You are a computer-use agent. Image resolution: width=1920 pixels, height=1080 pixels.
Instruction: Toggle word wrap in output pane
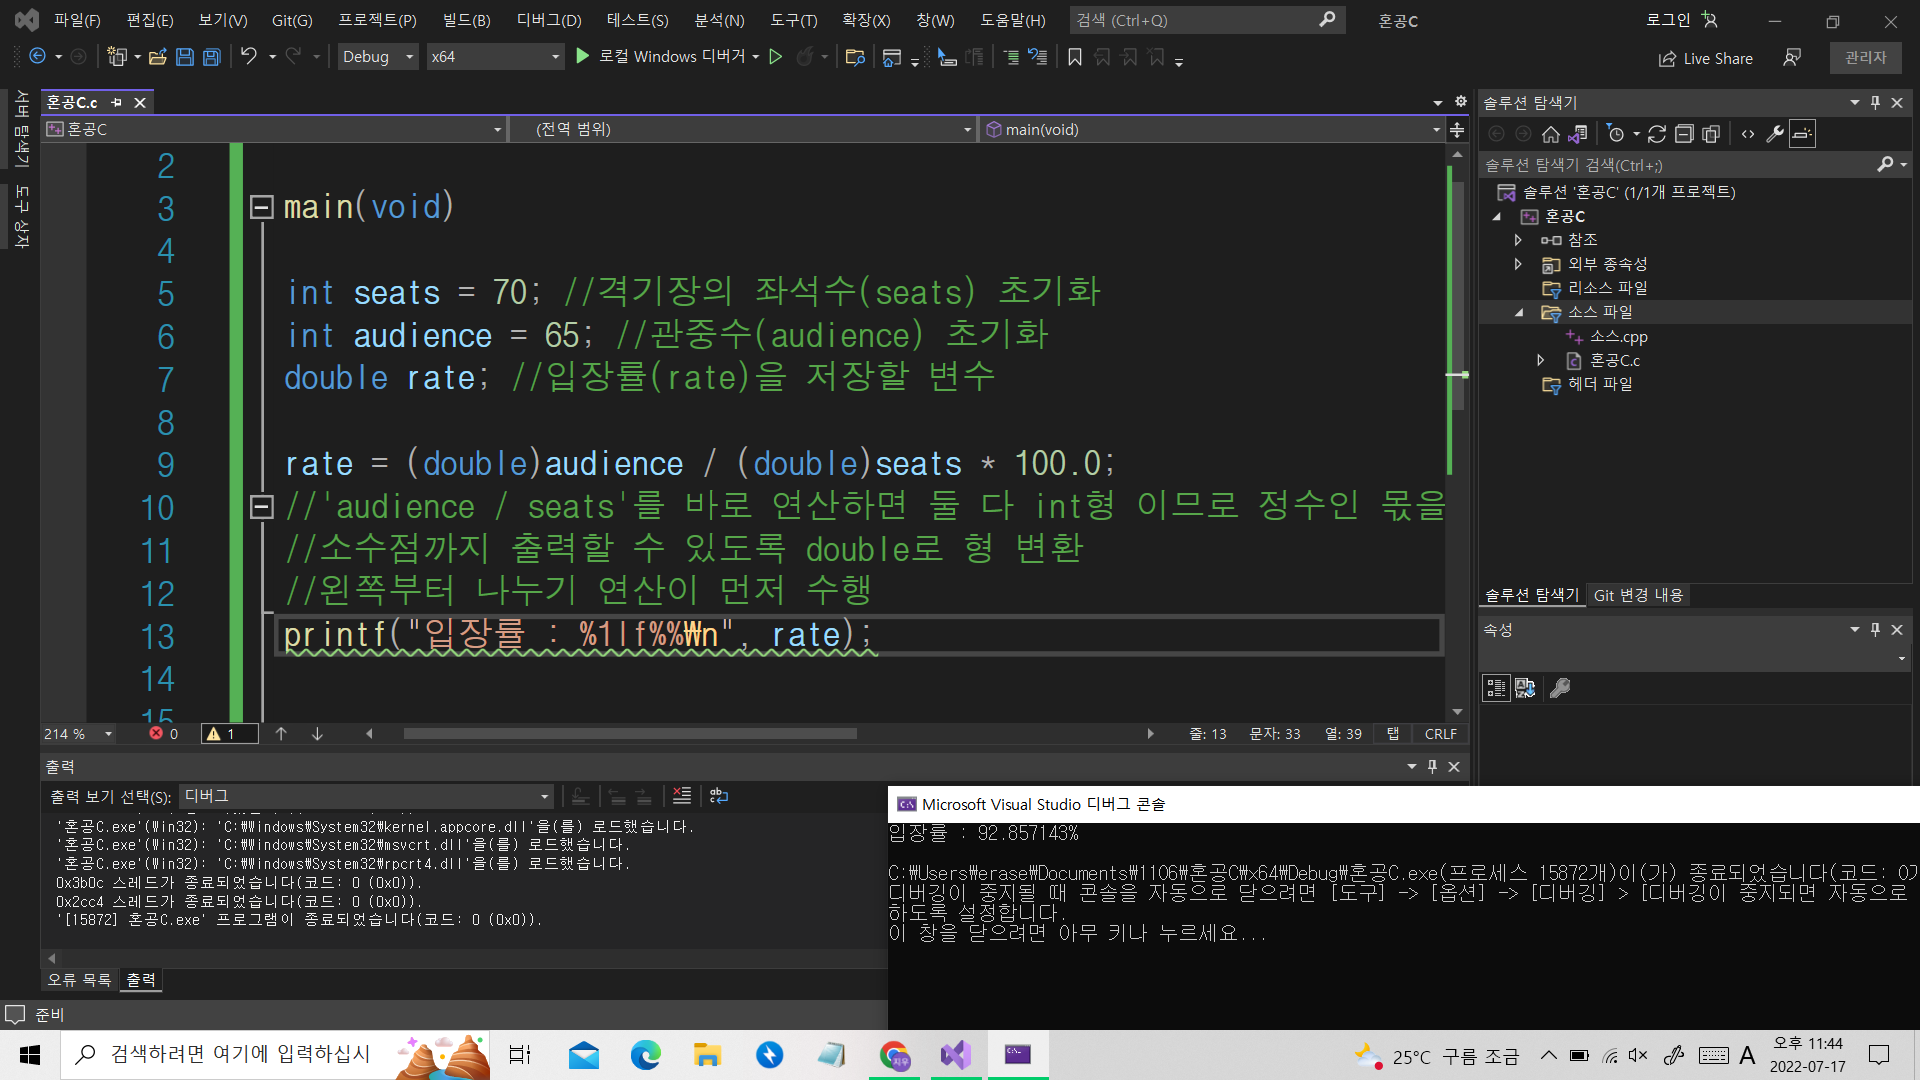point(719,796)
